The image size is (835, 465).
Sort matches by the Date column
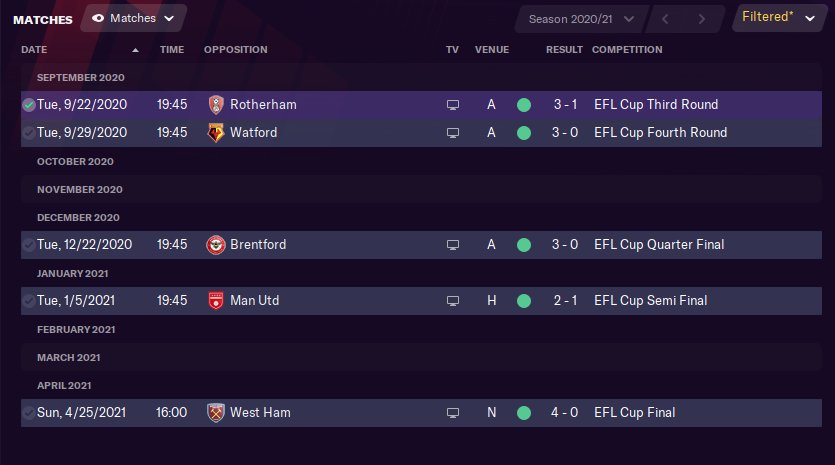tap(34, 50)
